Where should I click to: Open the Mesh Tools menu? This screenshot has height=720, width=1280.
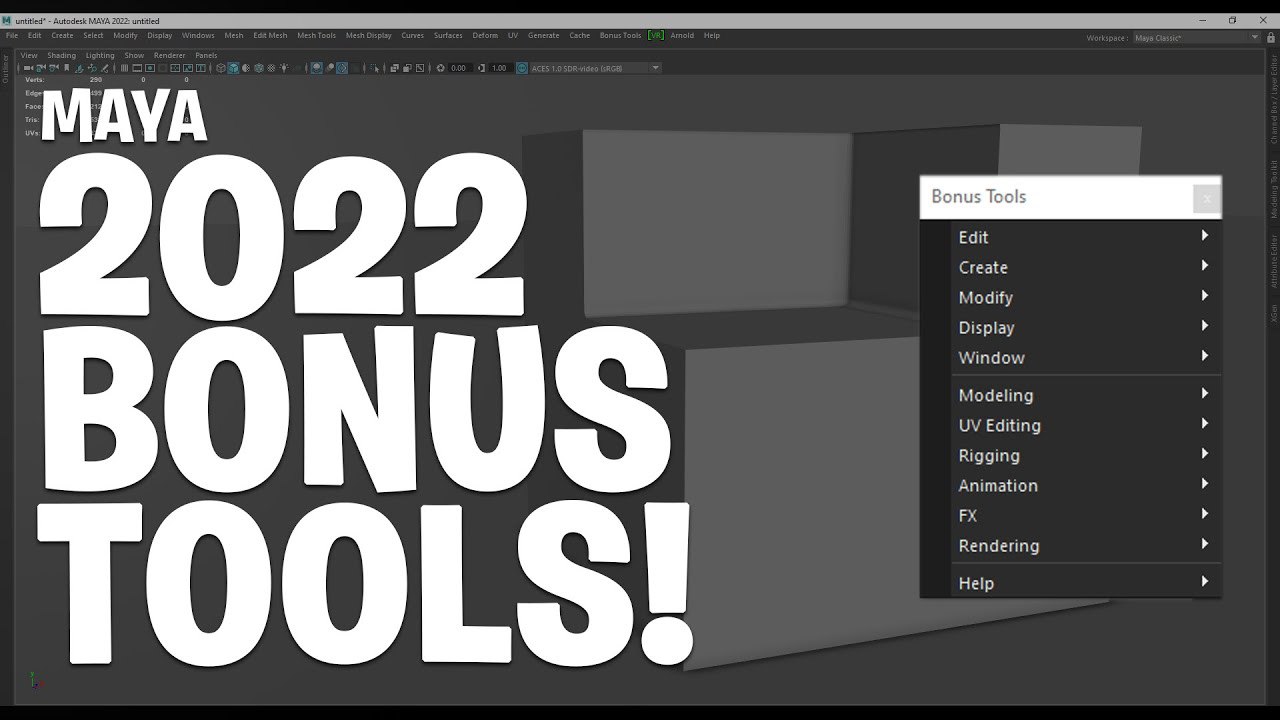316,35
